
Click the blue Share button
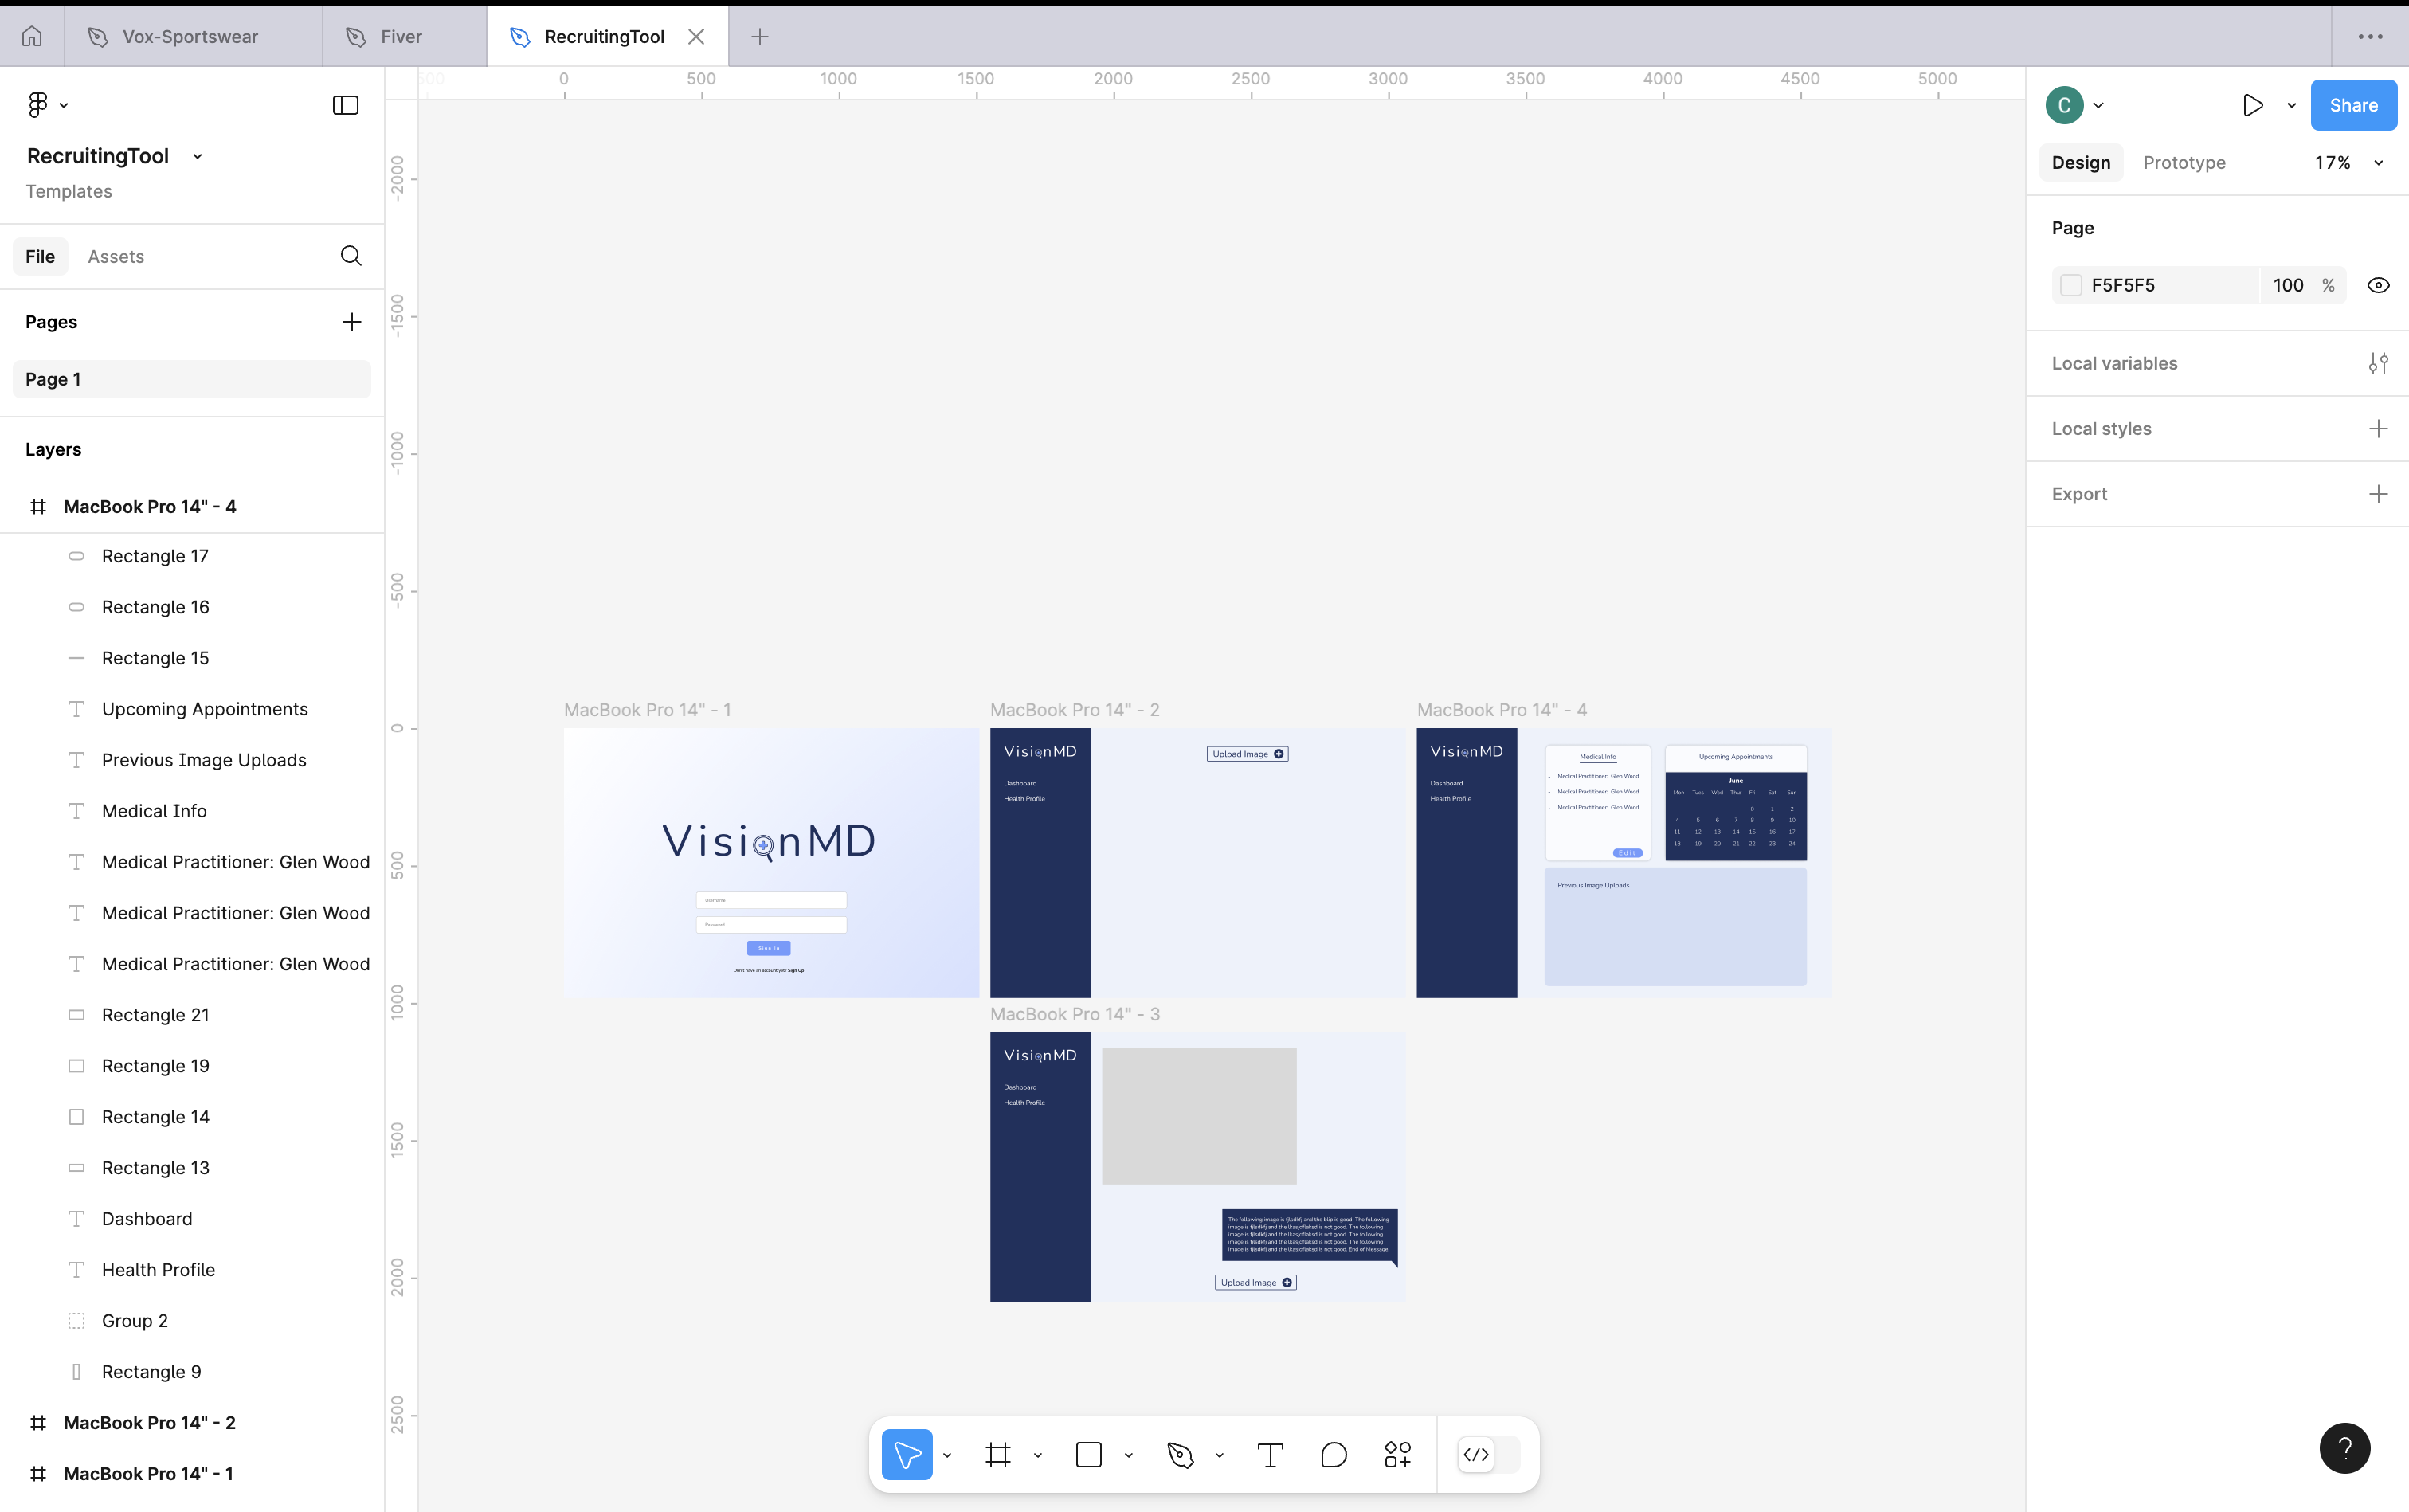[2353, 105]
